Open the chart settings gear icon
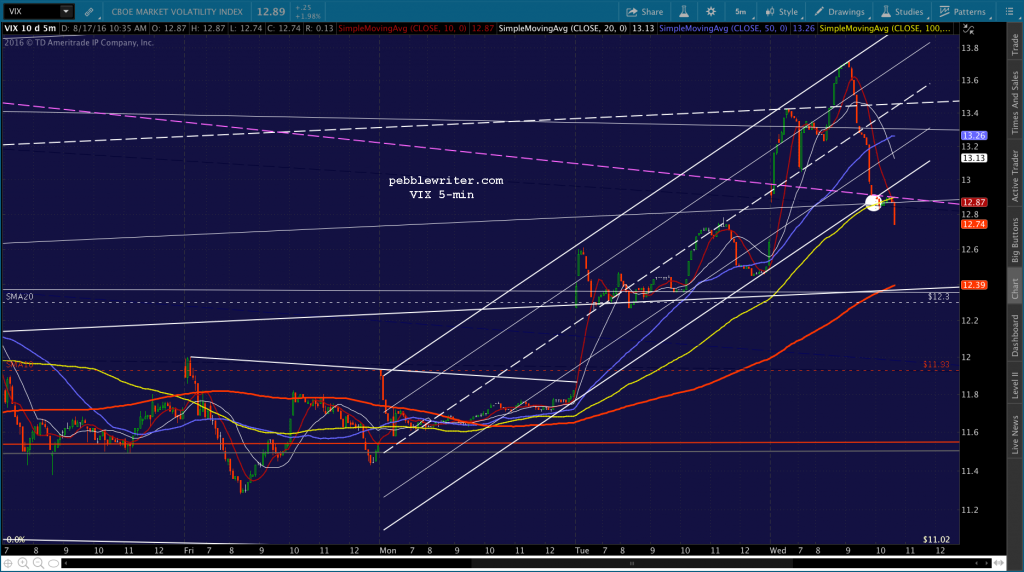The height and width of the screenshot is (572, 1024). pos(711,12)
